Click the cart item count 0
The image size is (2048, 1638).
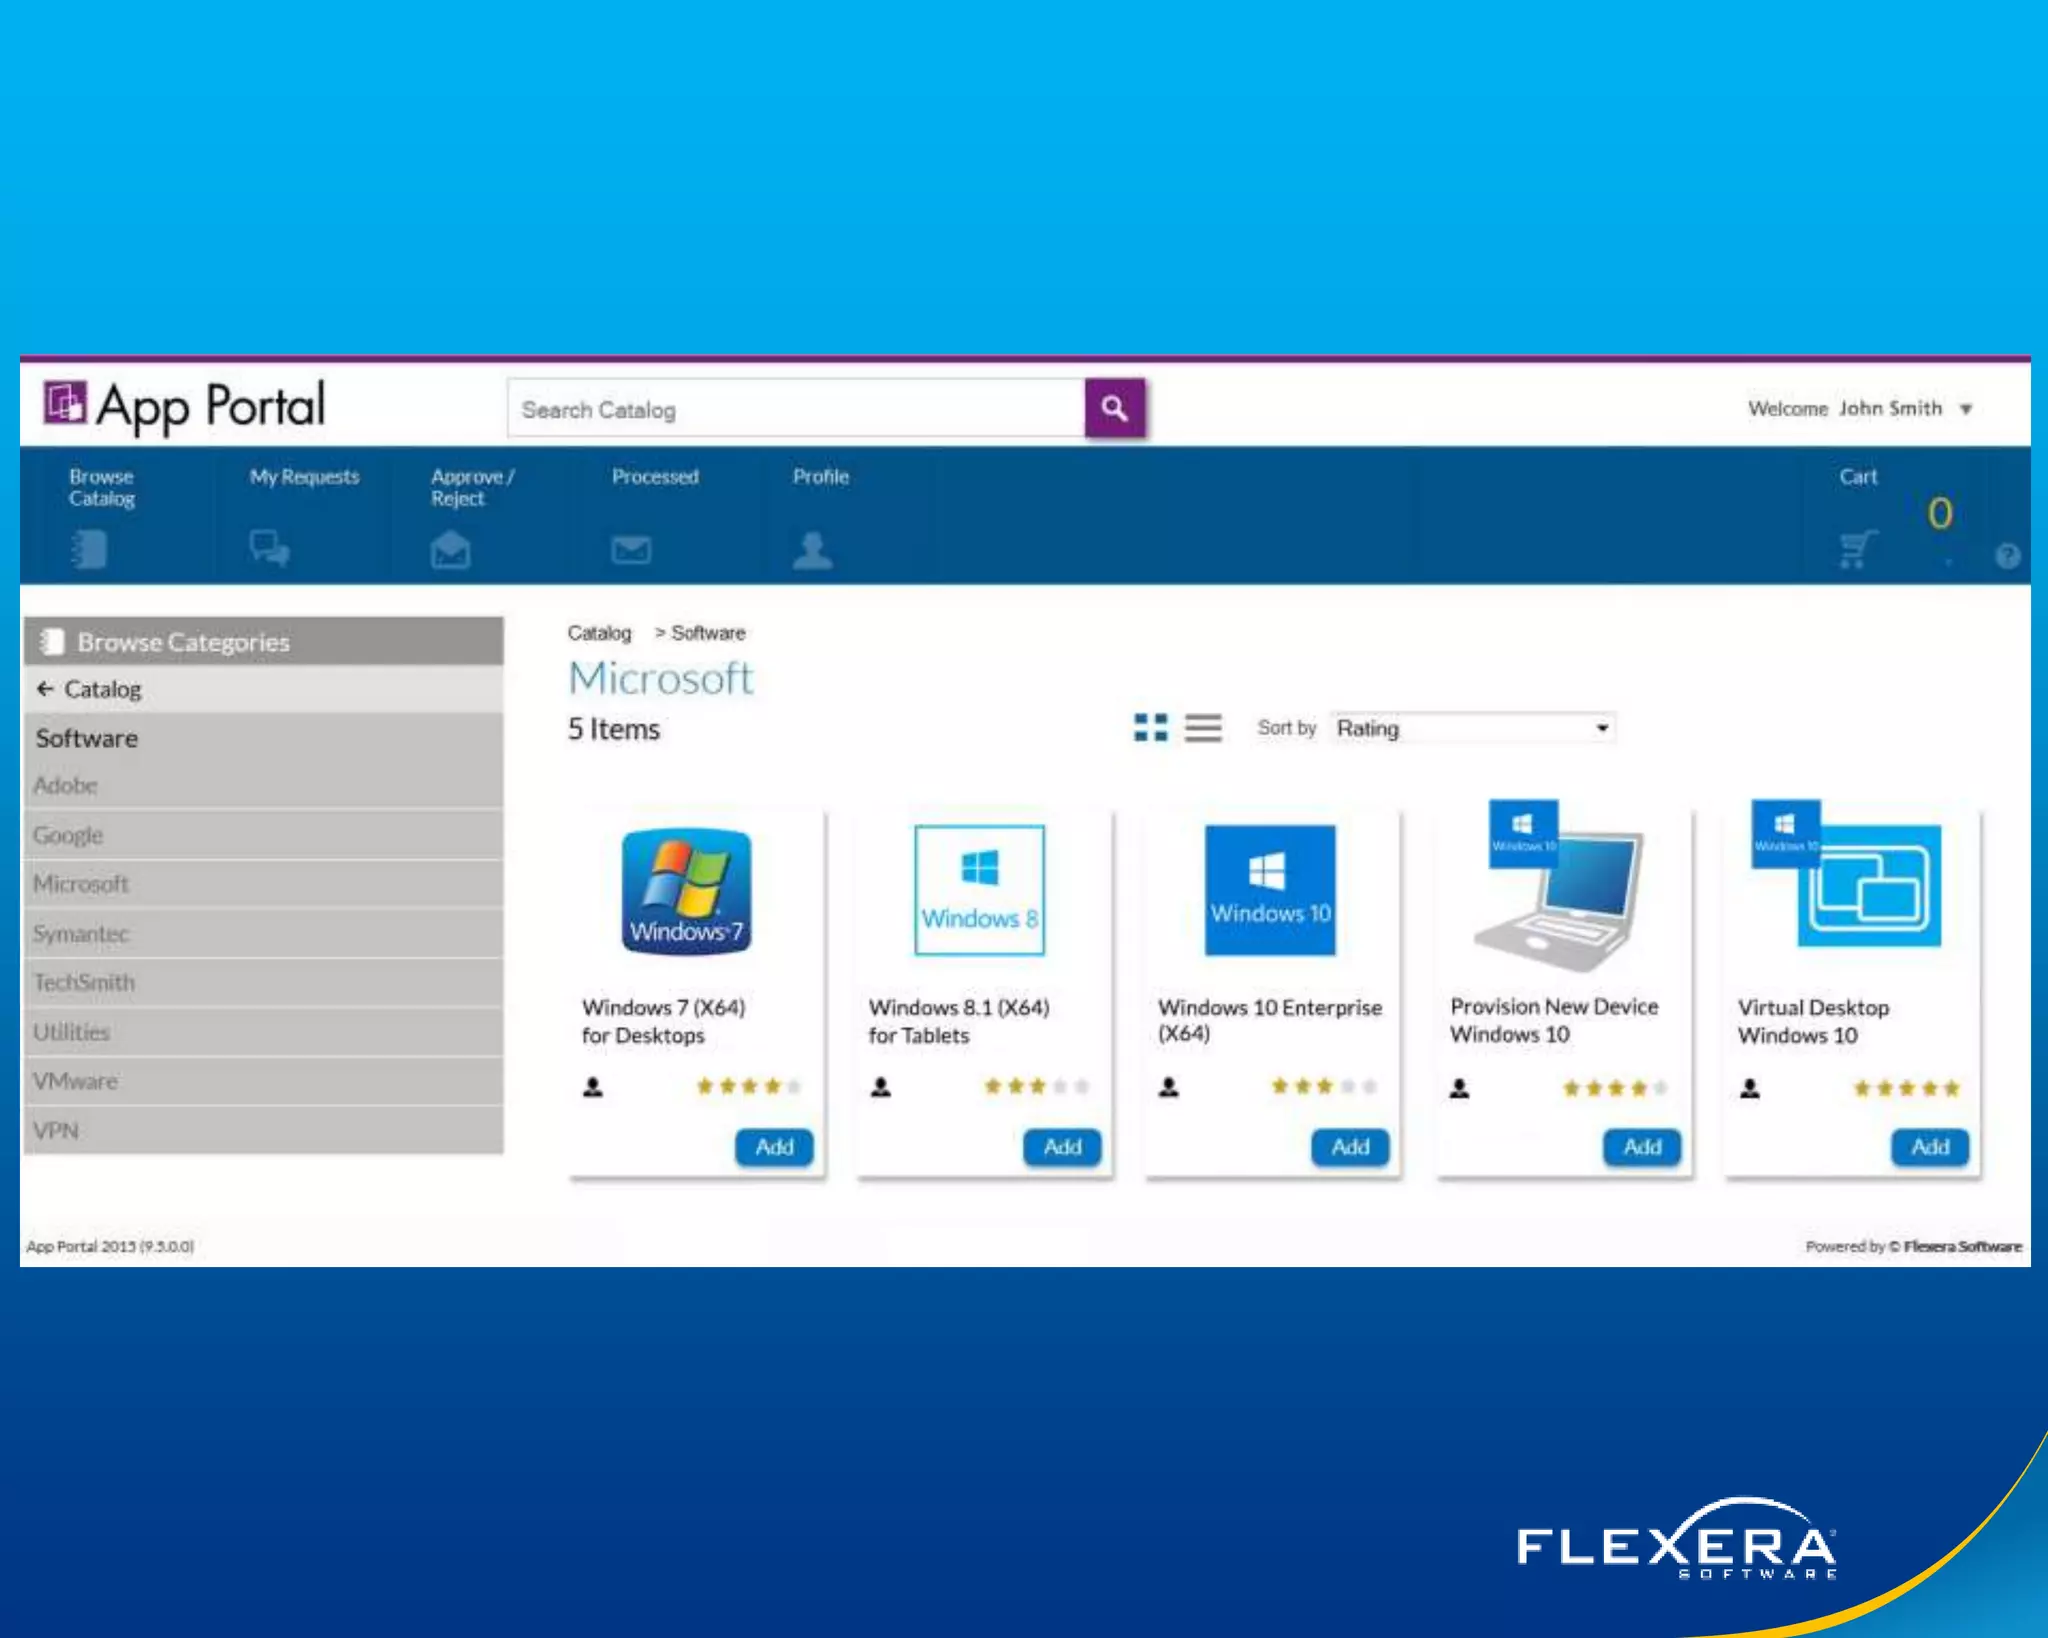tap(1940, 513)
